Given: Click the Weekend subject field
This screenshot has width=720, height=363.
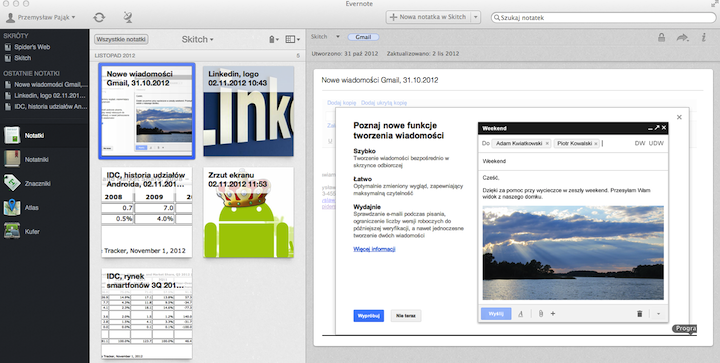Looking at the screenshot, I should [573, 161].
